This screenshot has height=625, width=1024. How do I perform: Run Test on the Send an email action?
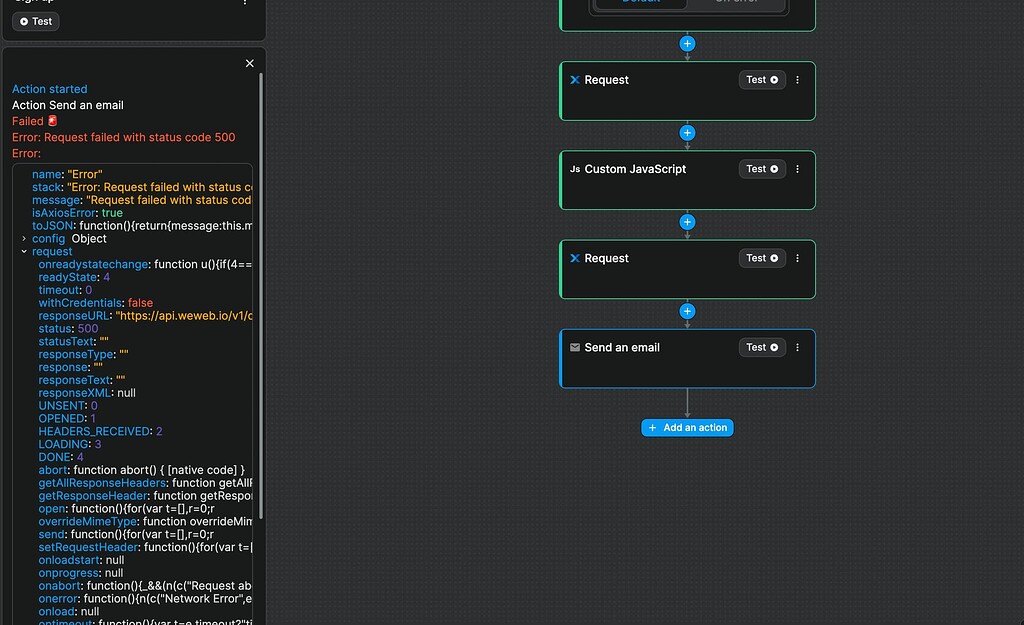761,347
